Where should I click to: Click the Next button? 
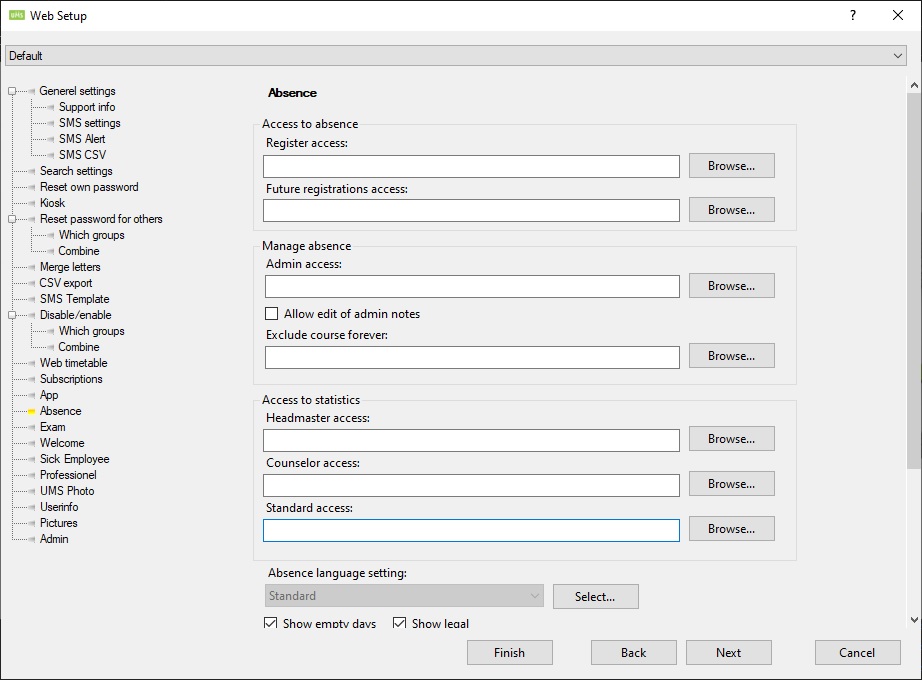(728, 653)
